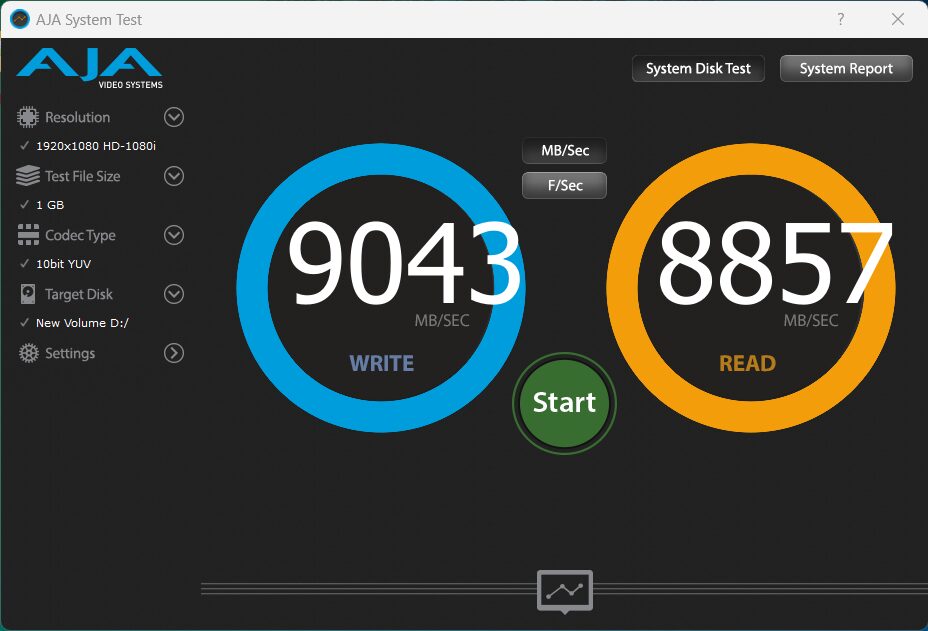
Task: Switch units to MB/Sec
Action: (565, 150)
